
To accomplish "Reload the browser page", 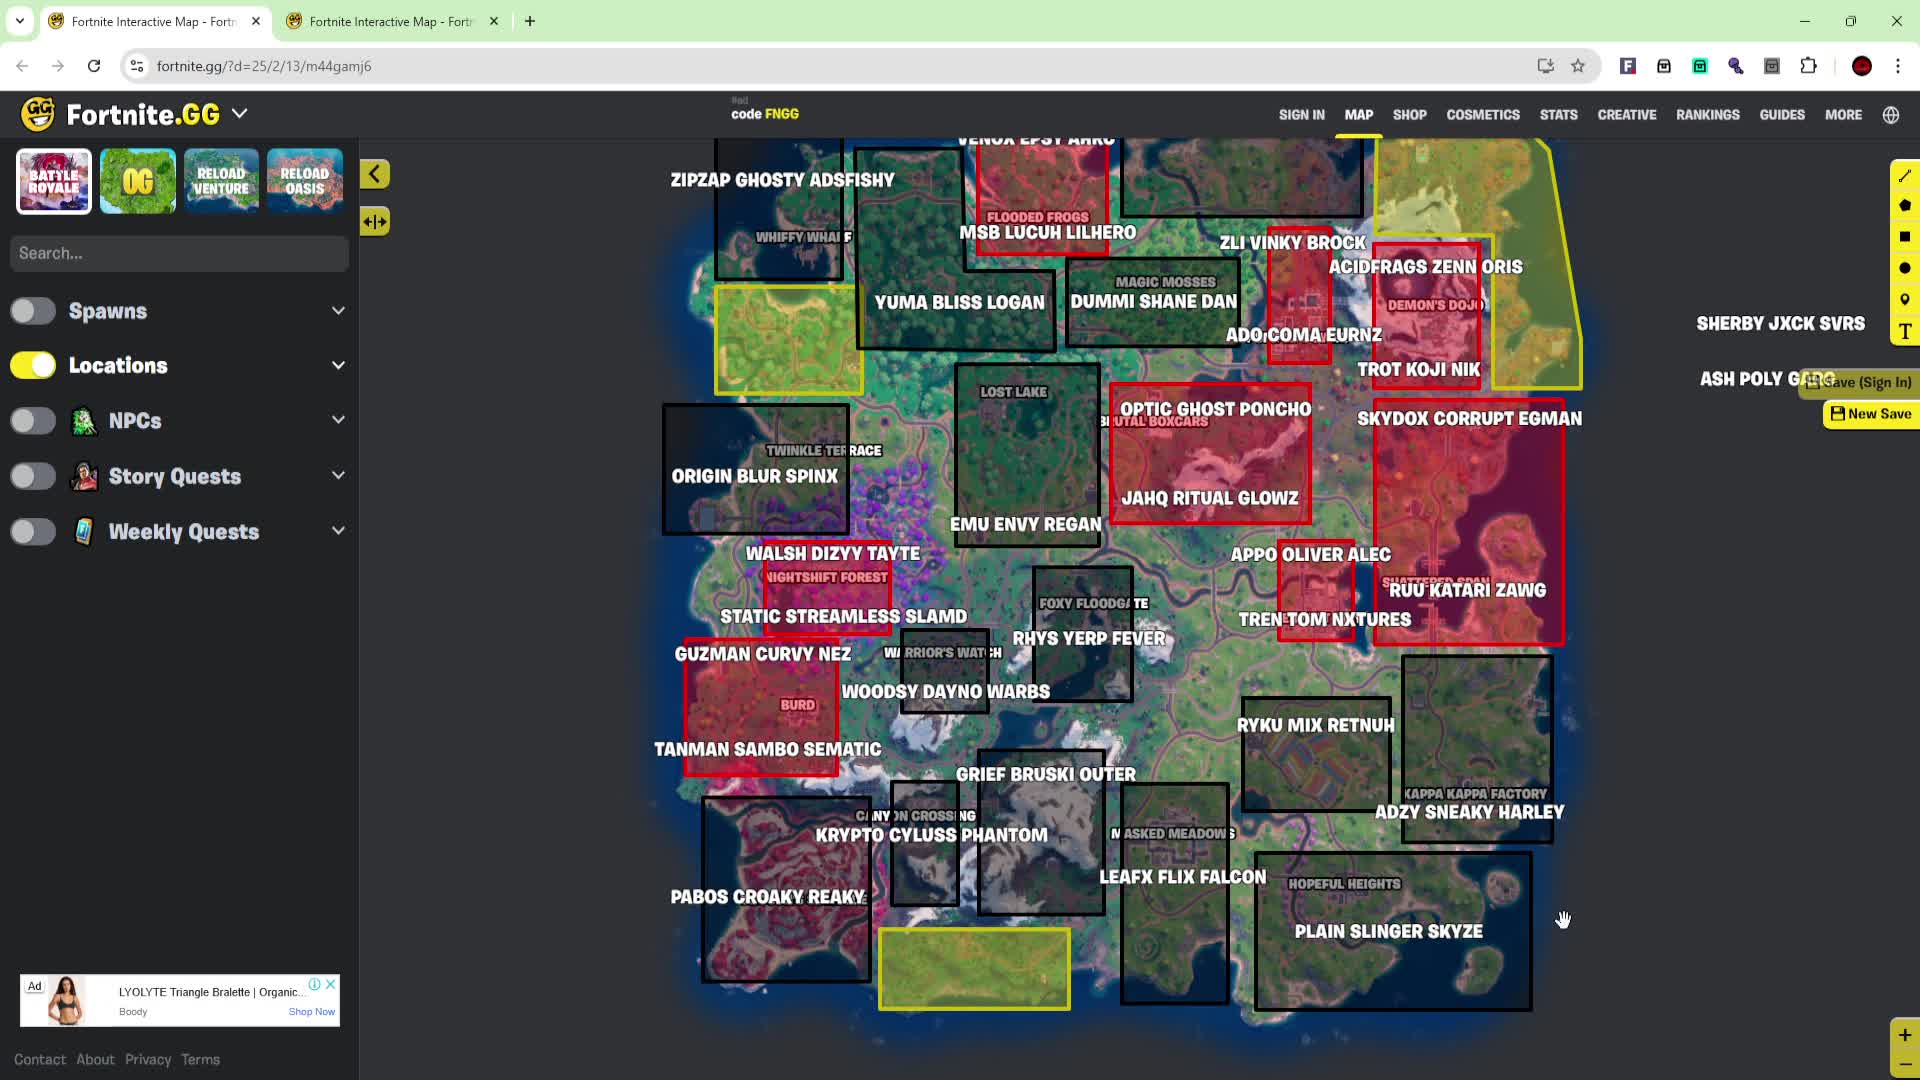I will pyautogui.click(x=94, y=66).
